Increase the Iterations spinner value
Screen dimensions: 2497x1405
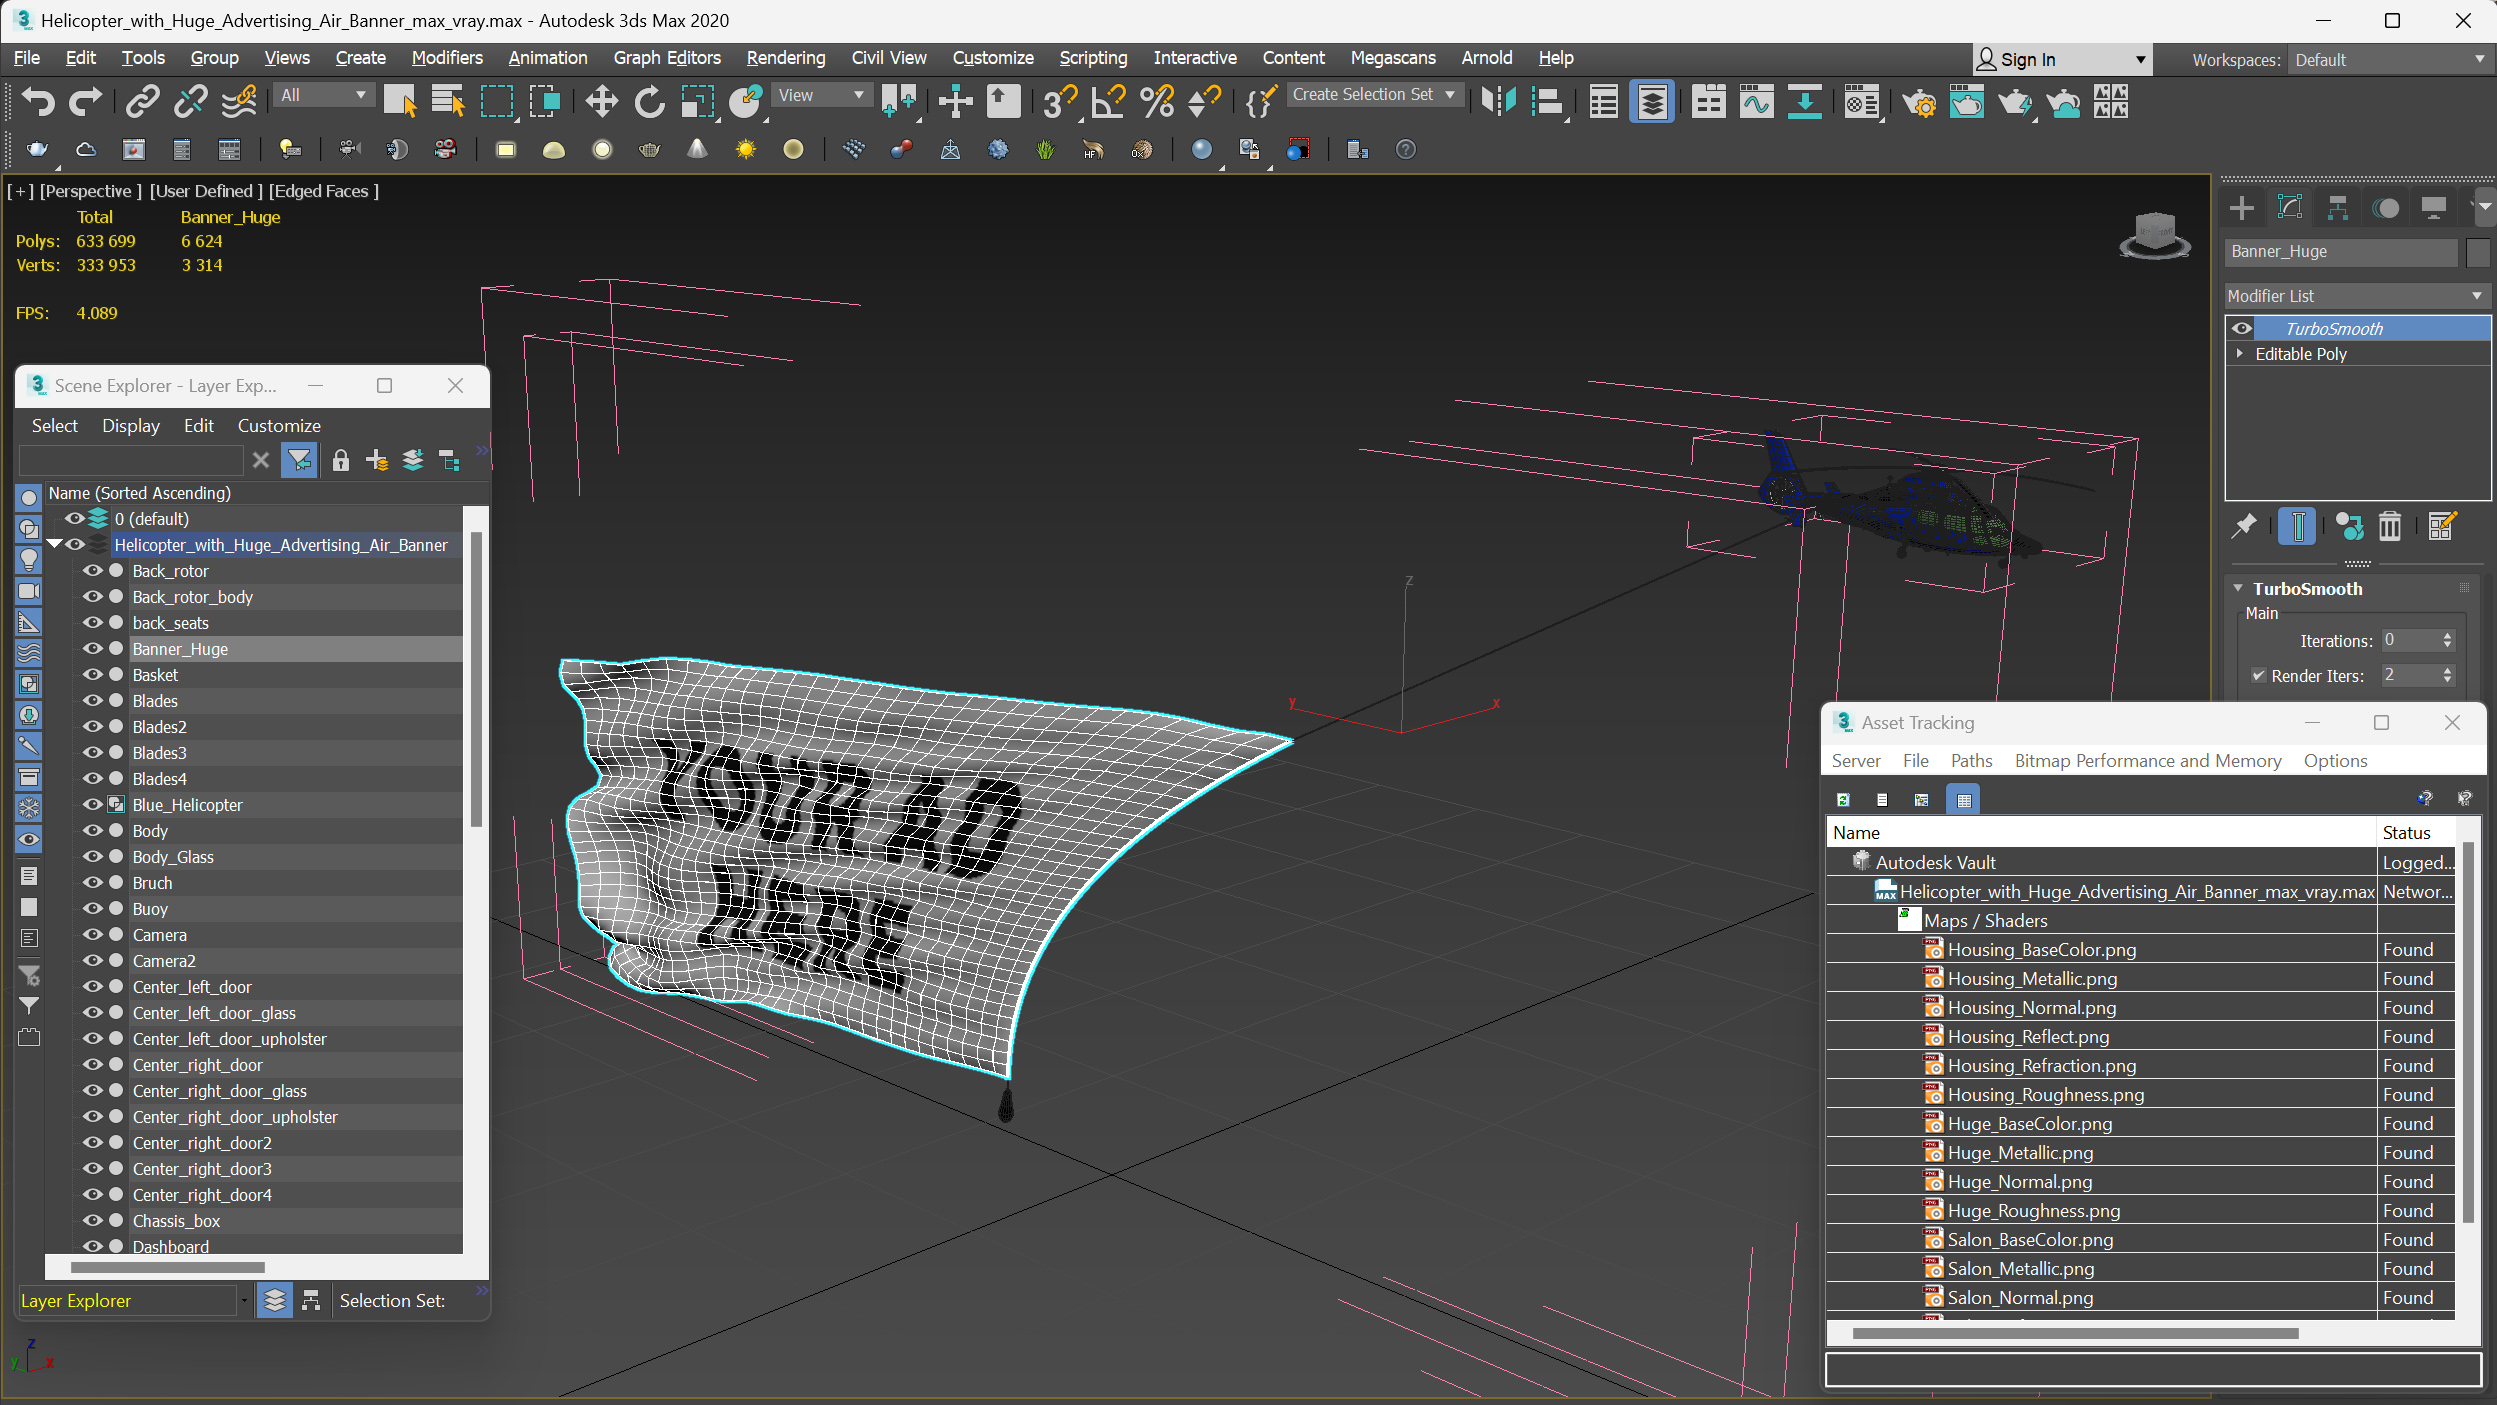pyautogui.click(x=2447, y=635)
